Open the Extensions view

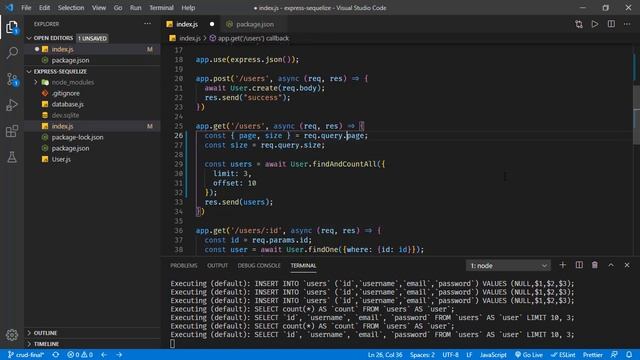point(12,131)
